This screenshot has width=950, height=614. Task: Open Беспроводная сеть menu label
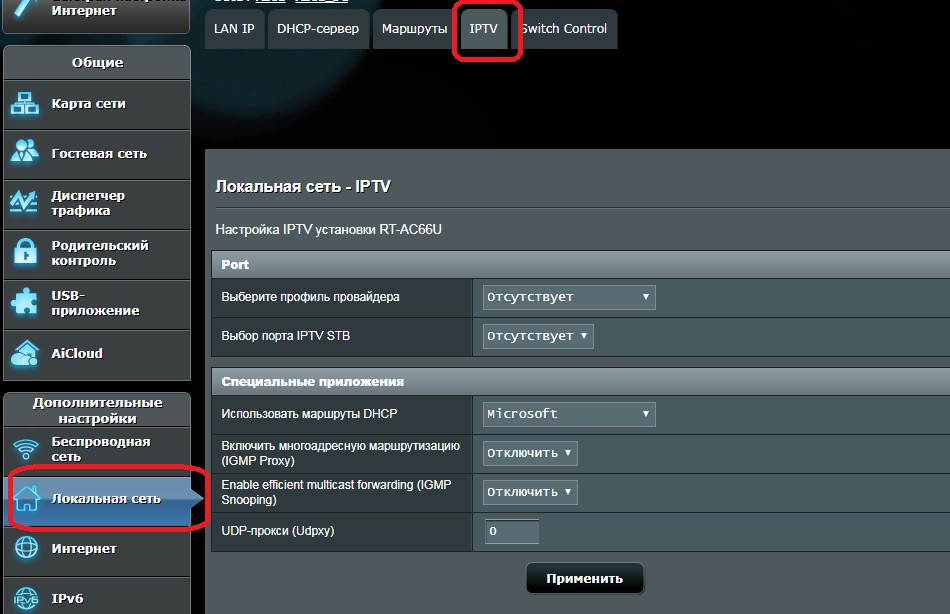[101, 449]
